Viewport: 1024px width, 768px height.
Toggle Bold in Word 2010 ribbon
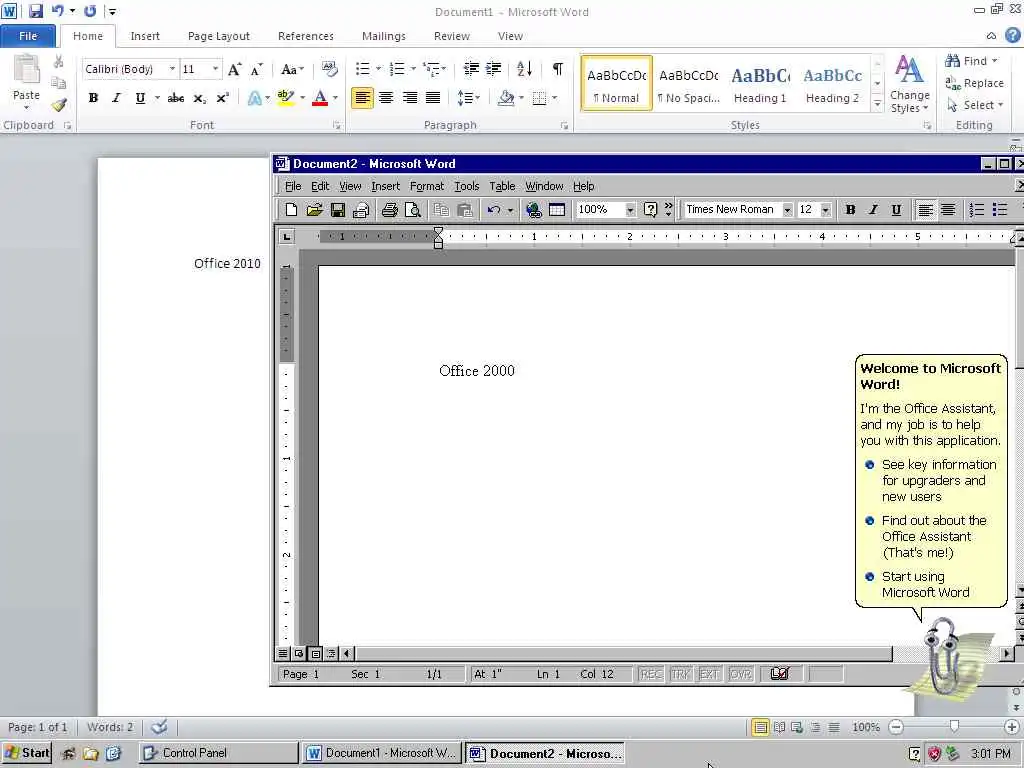point(93,98)
